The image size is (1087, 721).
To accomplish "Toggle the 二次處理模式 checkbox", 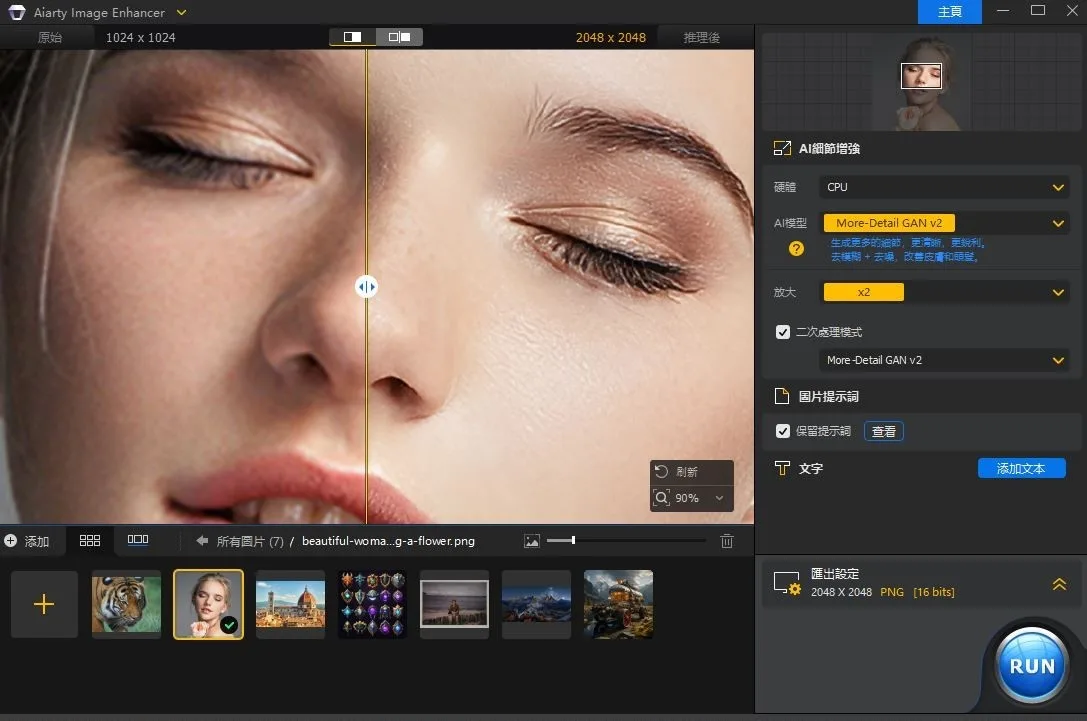I will (x=783, y=332).
